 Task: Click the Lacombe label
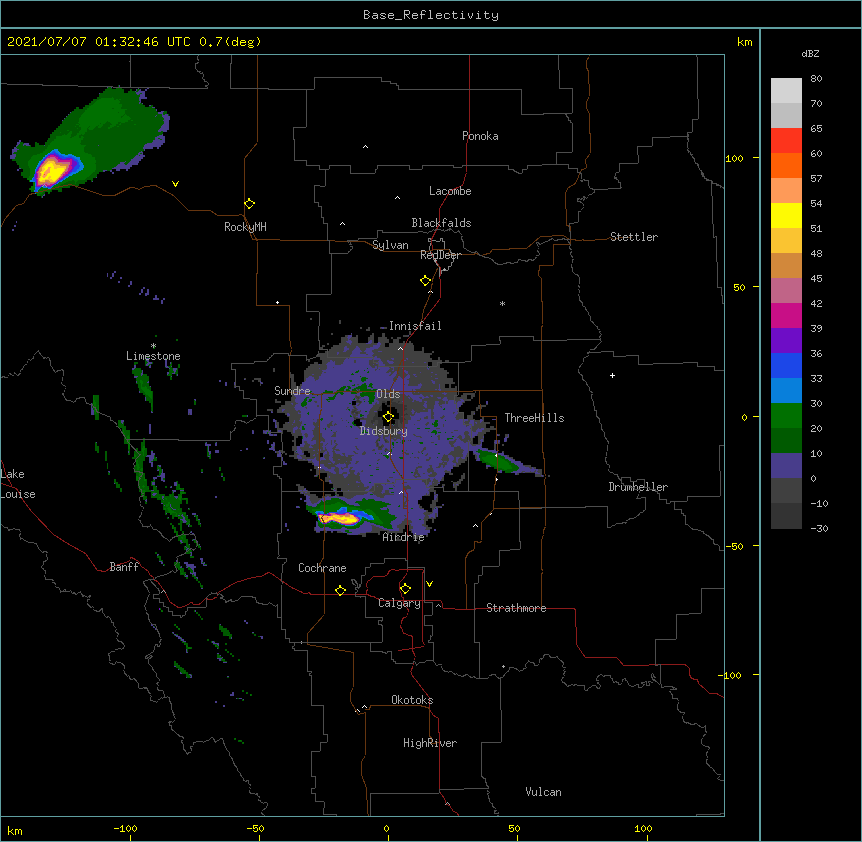450,191
